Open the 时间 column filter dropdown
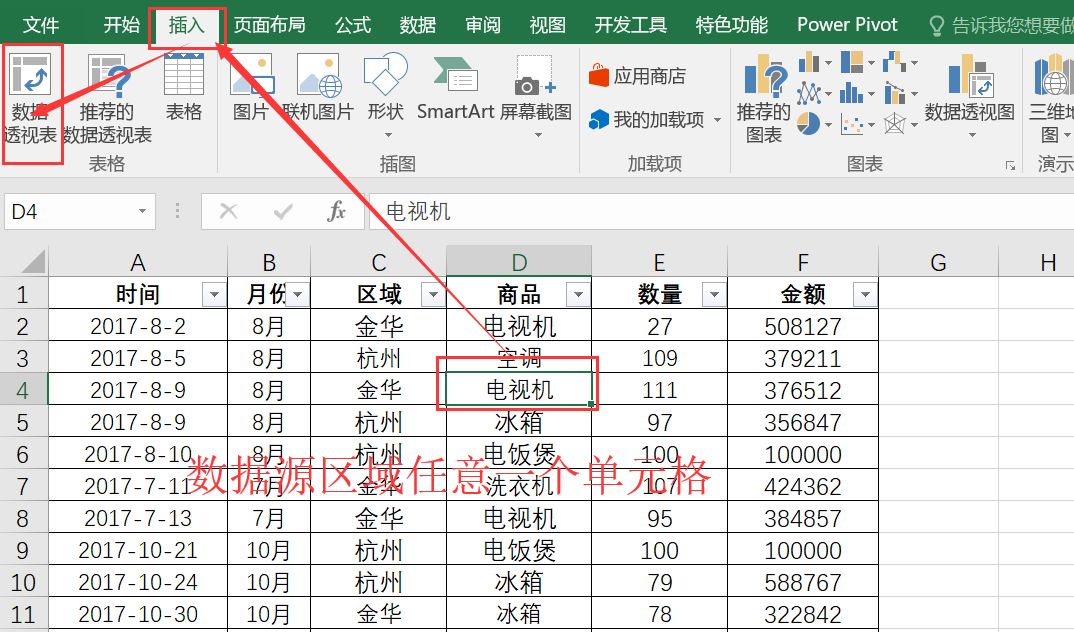This screenshot has width=1074, height=632. [x=214, y=295]
